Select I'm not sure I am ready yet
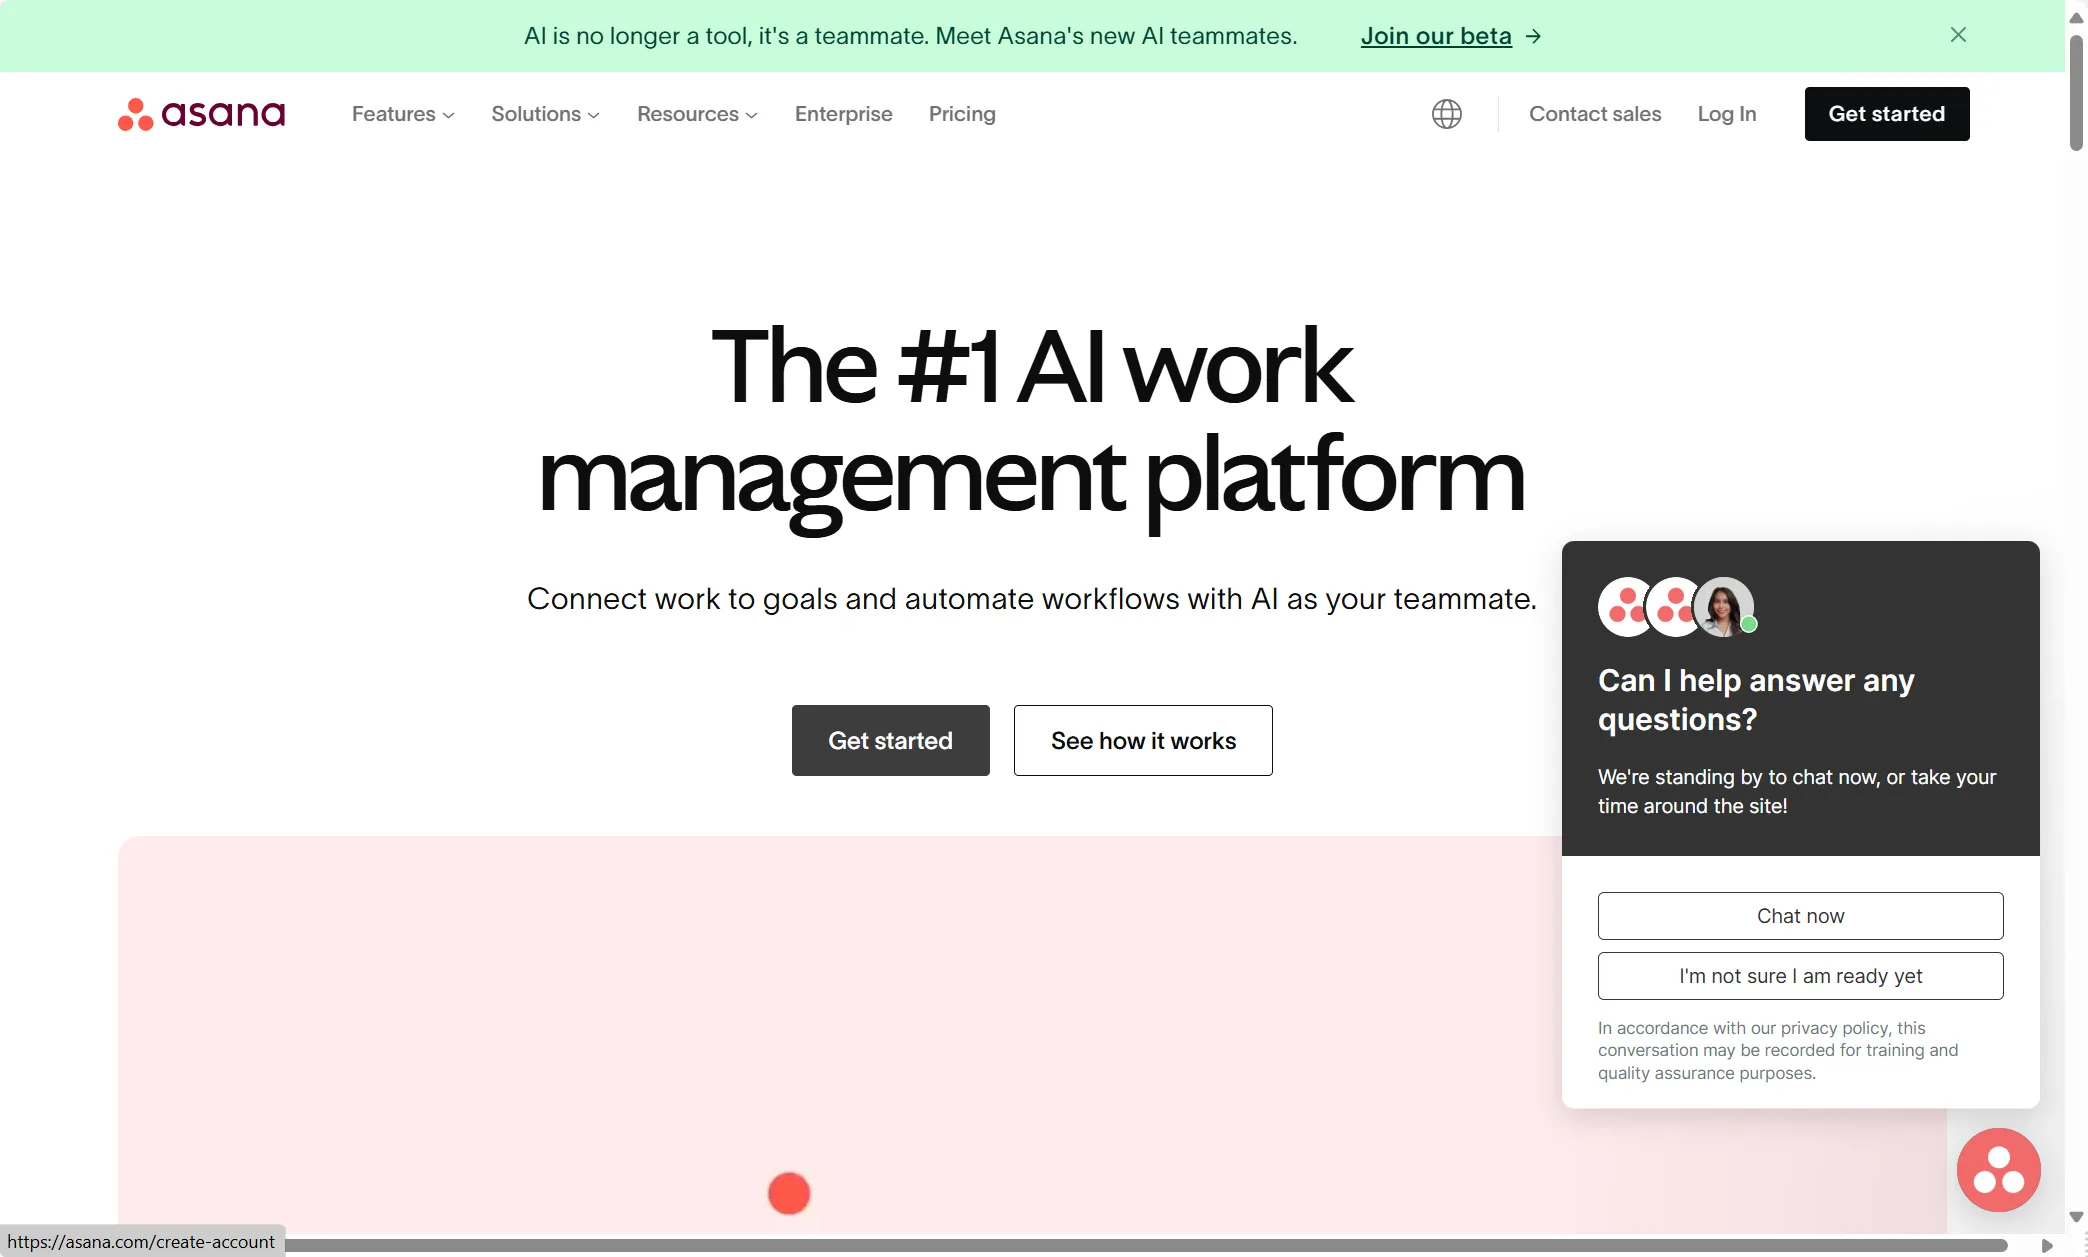This screenshot has height=1257, width=2088. [x=1800, y=975]
